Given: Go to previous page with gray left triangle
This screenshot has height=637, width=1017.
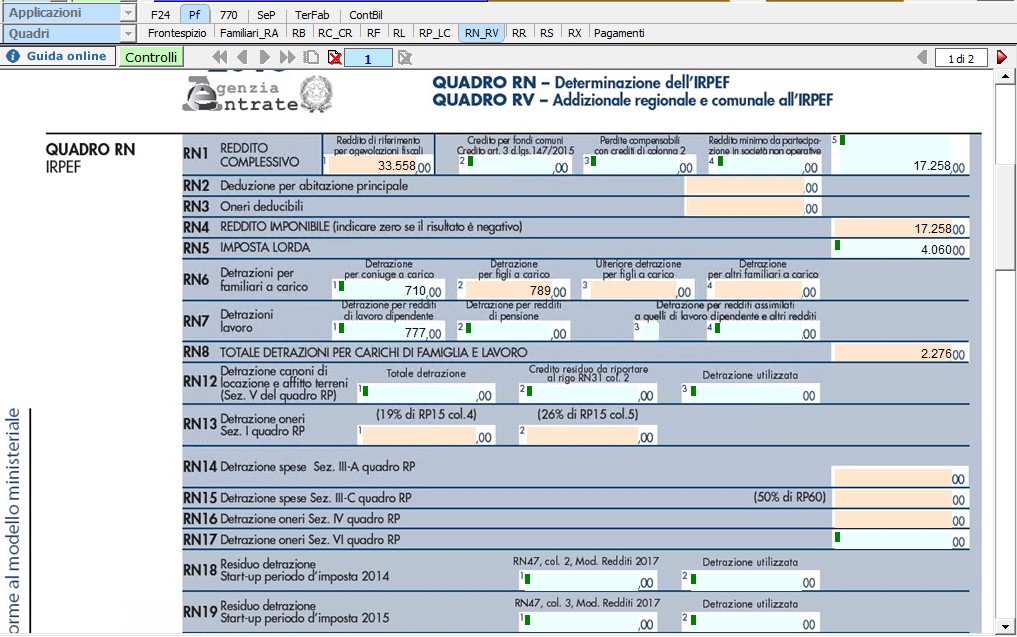Looking at the screenshot, I should pyautogui.click(x=922, y=57).
